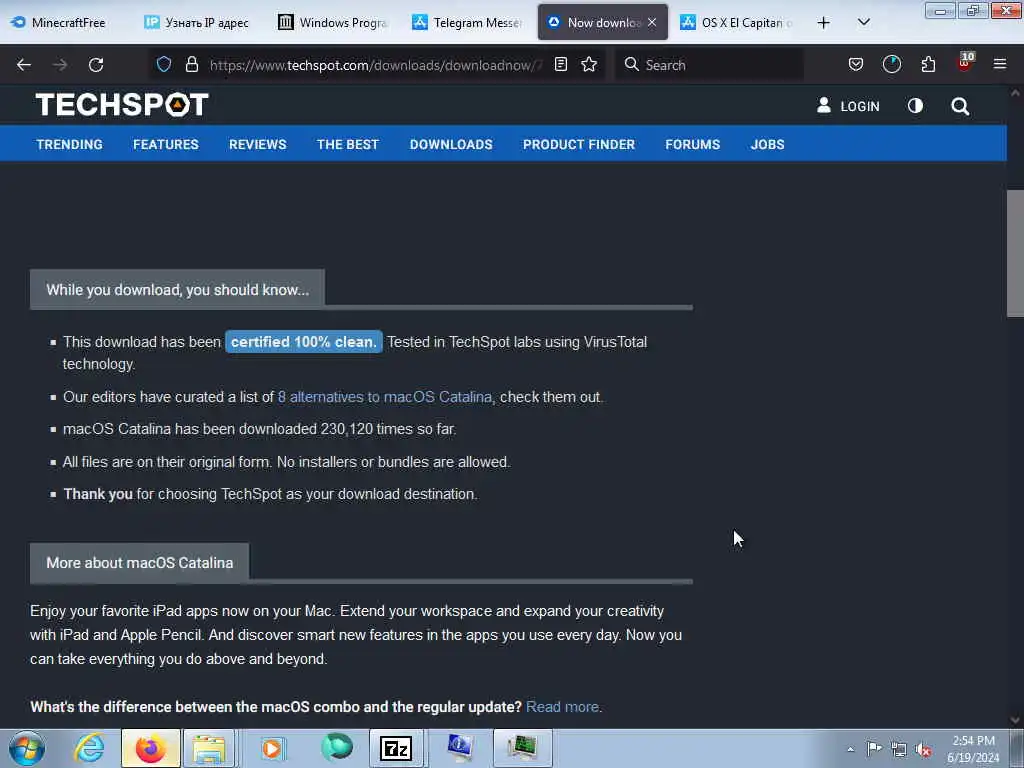
Task: Launch Internet Explorer from taskbar
Action: 89,748
